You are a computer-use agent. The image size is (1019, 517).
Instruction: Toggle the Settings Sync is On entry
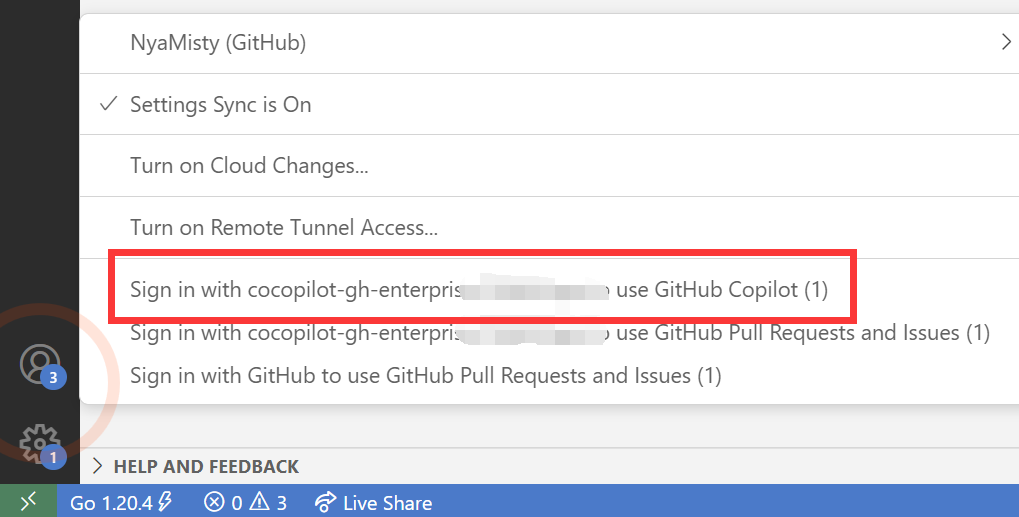point(220,105)
